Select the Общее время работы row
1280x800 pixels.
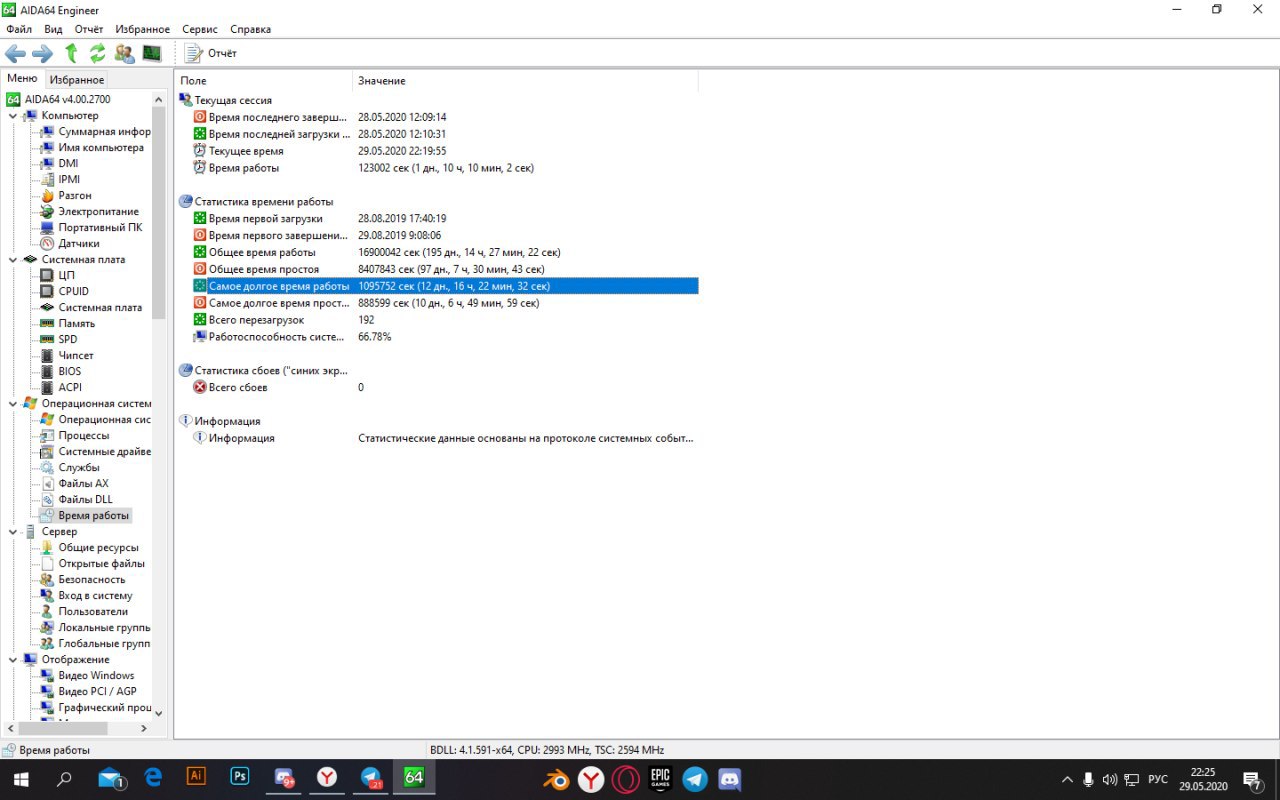(436, 253)
